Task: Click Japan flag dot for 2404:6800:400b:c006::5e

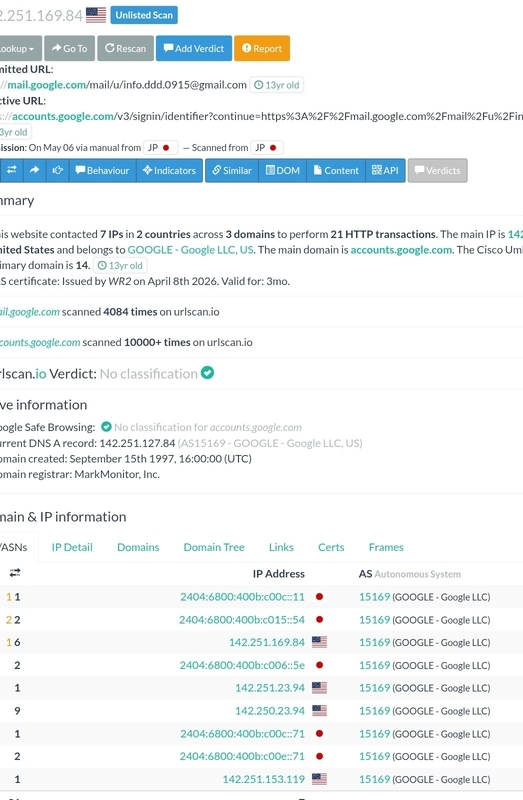Action: point(319,665)
